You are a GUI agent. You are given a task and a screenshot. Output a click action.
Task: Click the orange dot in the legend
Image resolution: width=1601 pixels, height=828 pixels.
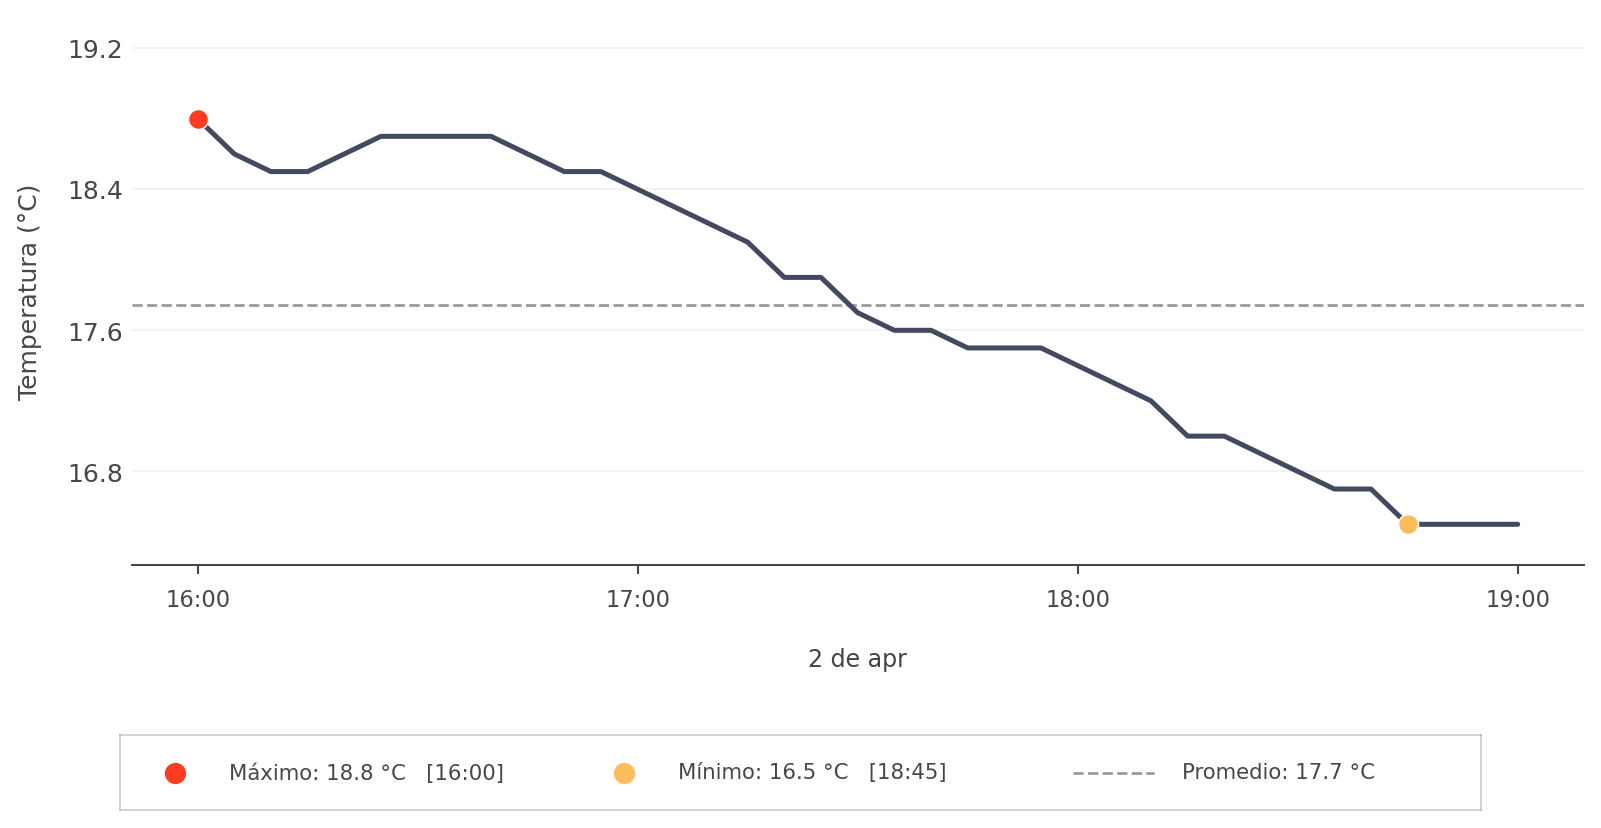pyautogui.click(x=624, y=773)
